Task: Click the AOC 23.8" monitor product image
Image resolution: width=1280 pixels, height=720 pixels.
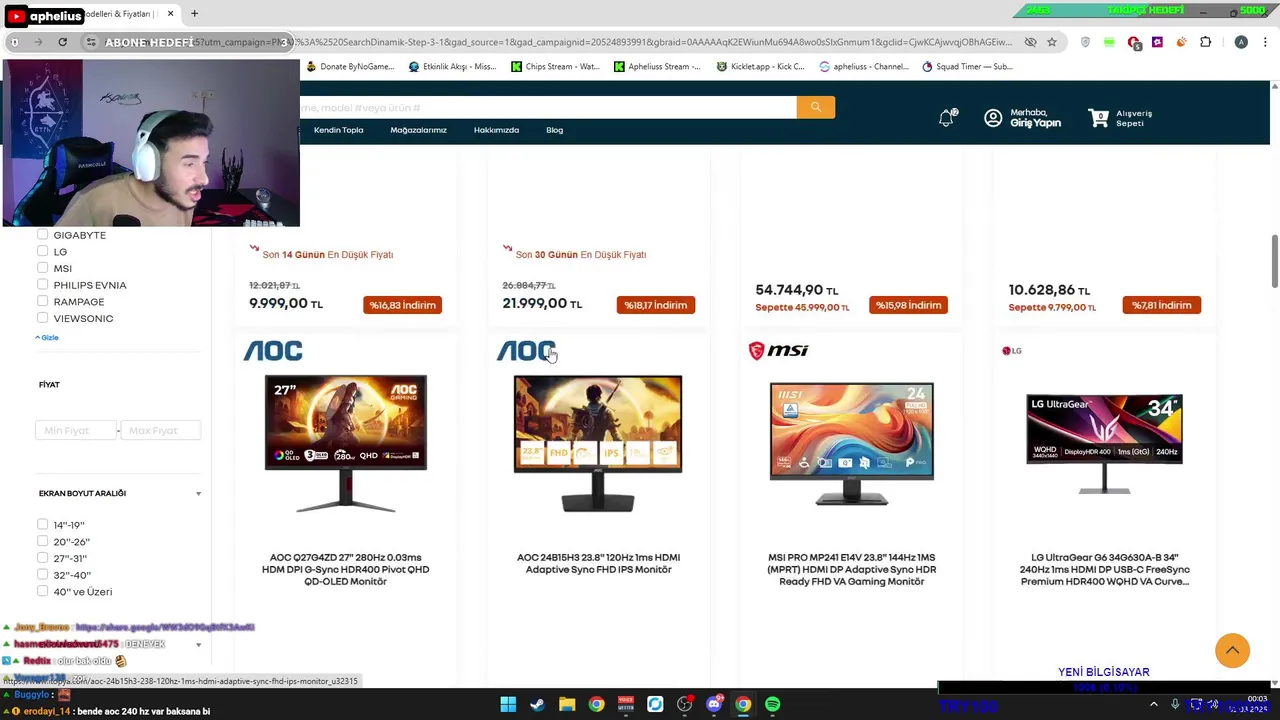Action: [598, 444]
